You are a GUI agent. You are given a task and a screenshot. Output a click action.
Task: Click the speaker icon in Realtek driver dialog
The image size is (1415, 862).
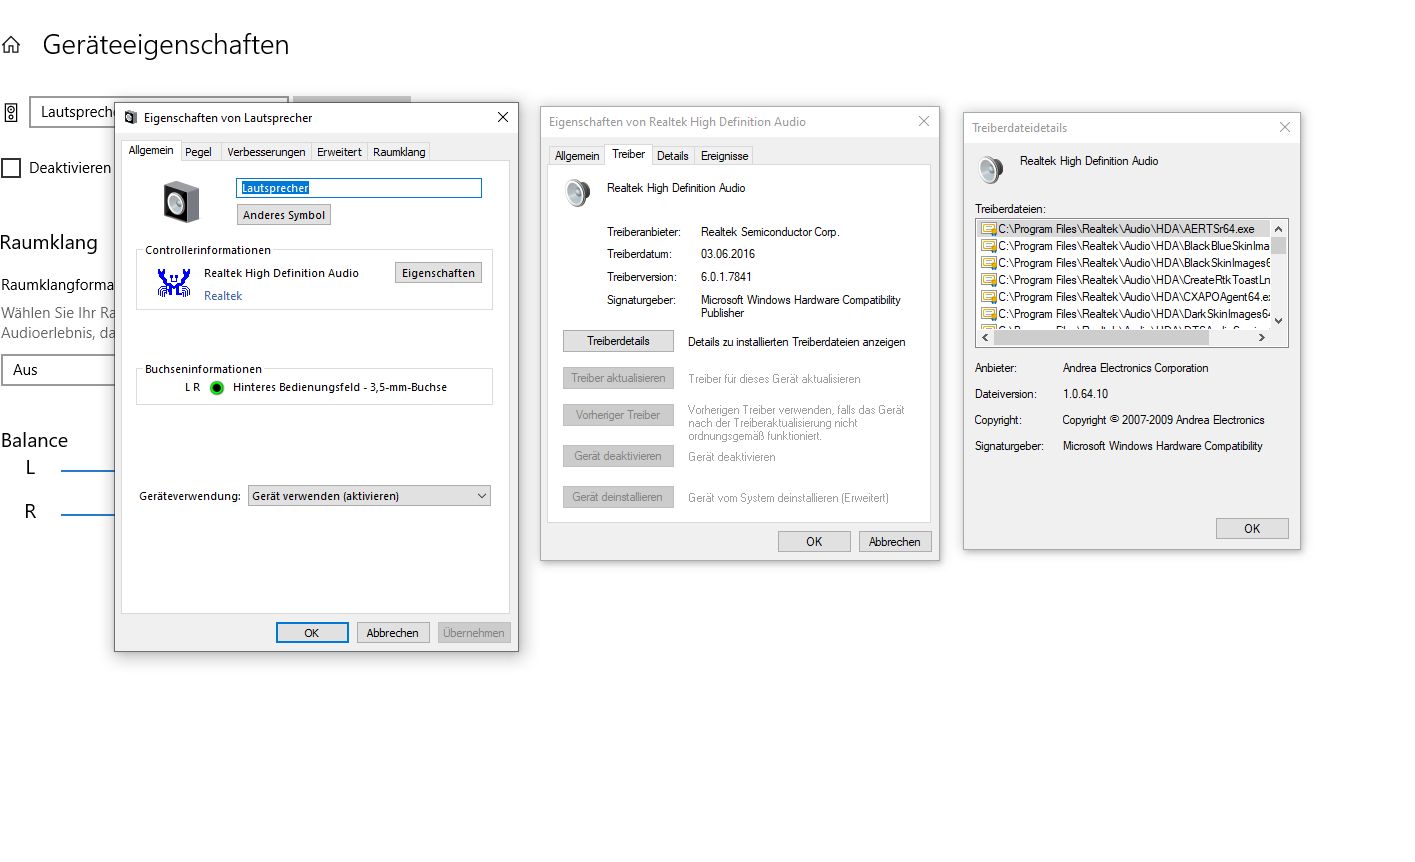577,192
